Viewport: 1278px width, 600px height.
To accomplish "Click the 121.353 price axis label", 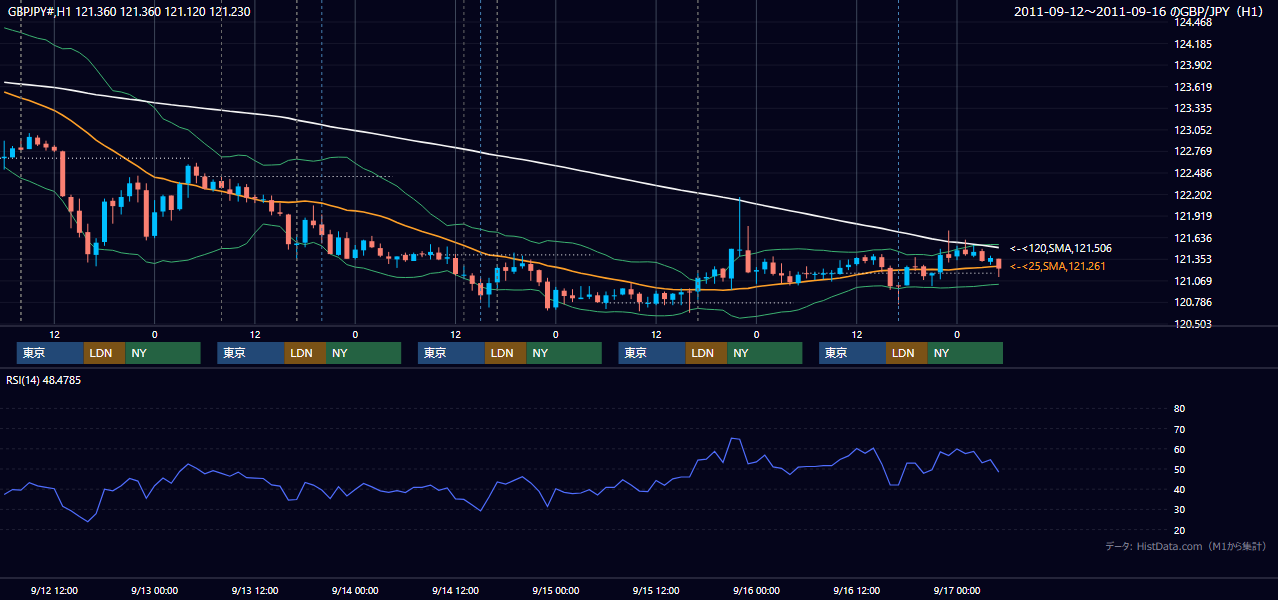I will click(x=1194, y=259).
